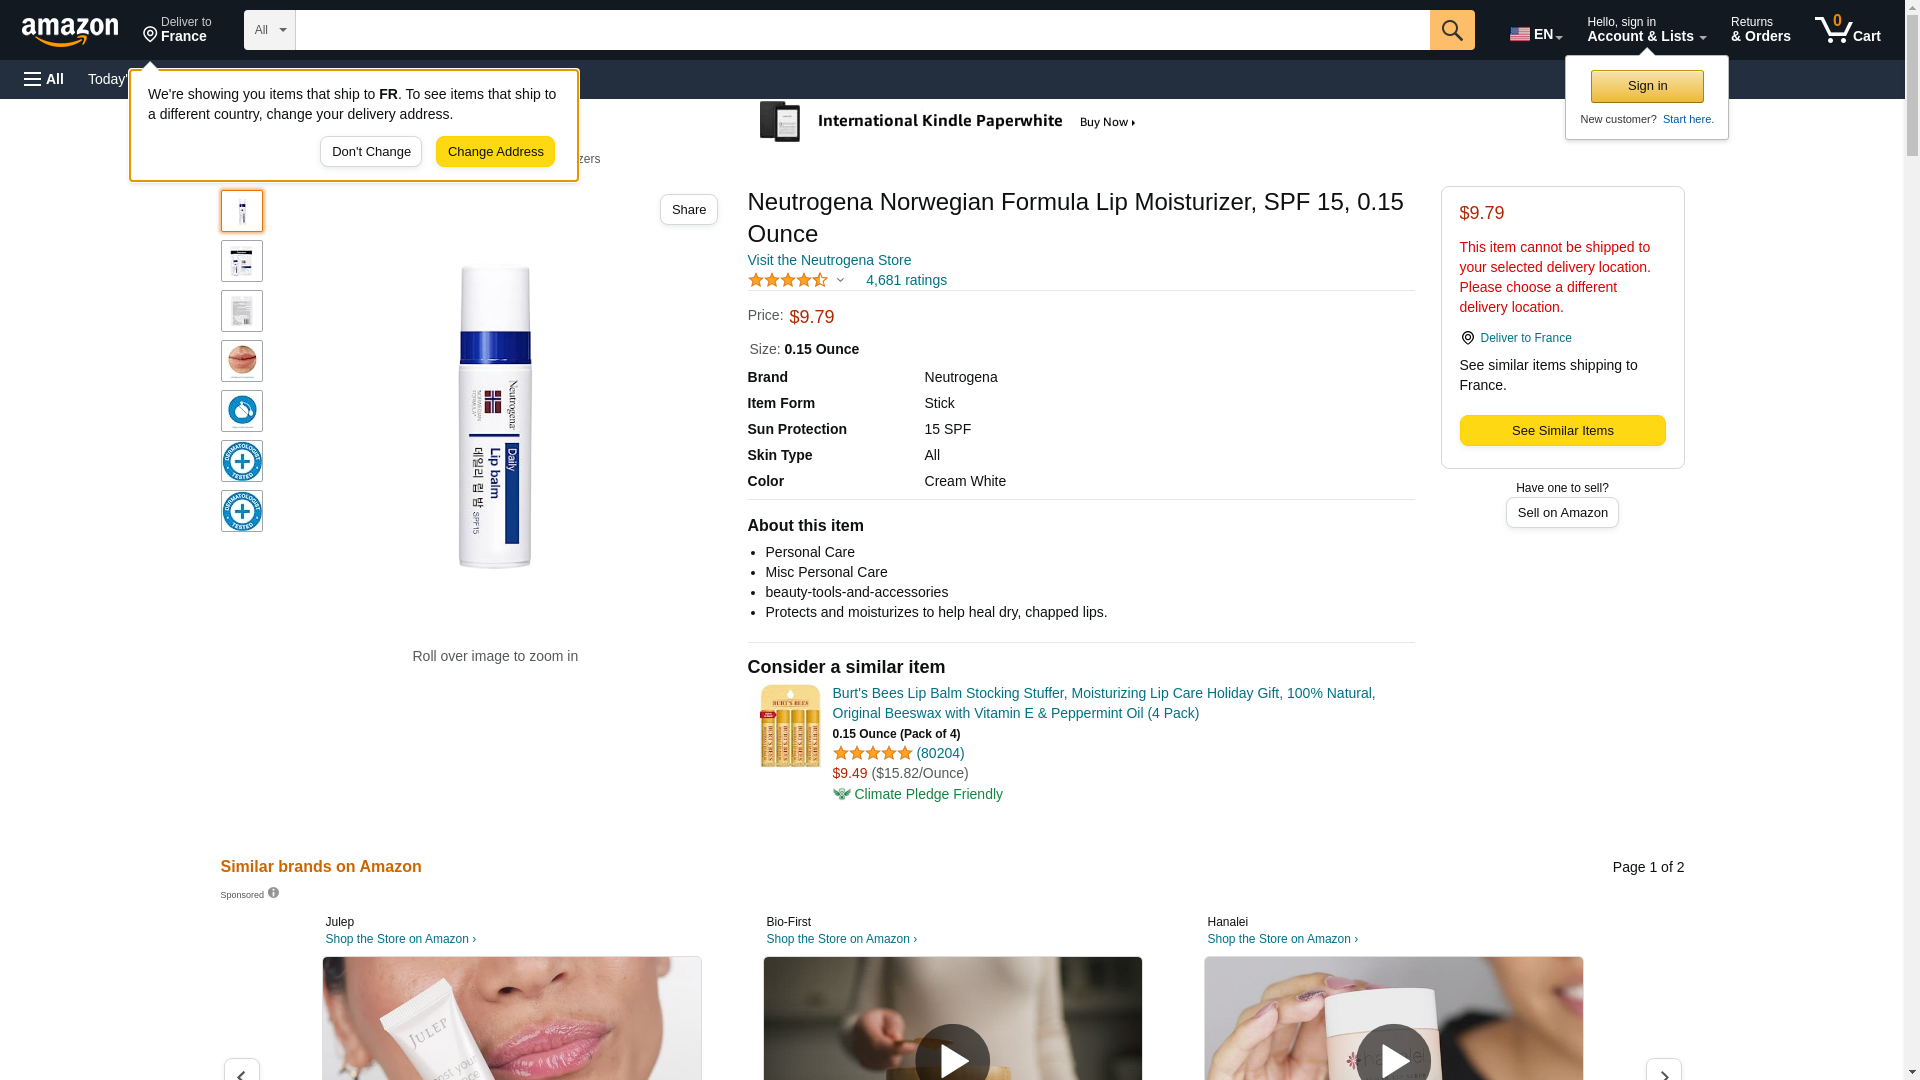Click the See Similar Items button
The width and height of the screenshot is (1920, 1080).
pyautogui.click(x=1562, y=430)
